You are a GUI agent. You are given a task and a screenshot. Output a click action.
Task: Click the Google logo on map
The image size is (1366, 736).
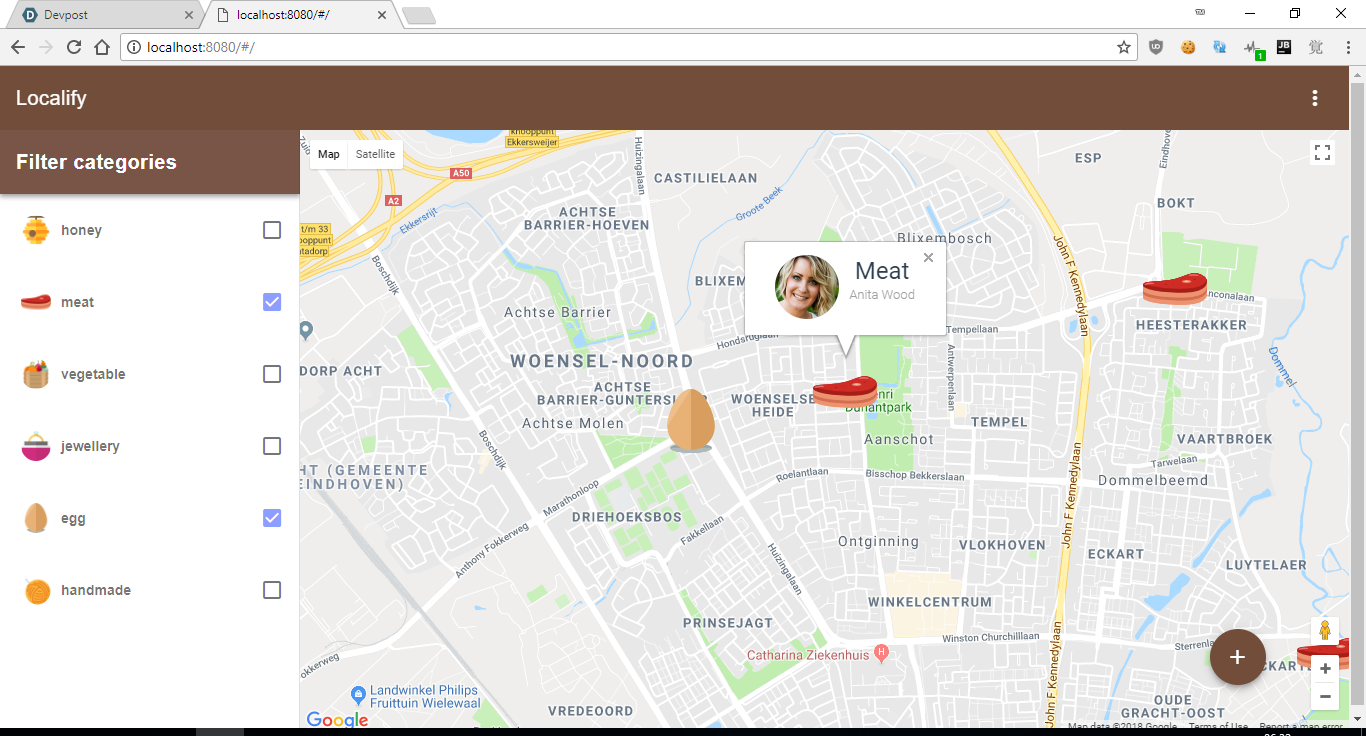(337, 719)
